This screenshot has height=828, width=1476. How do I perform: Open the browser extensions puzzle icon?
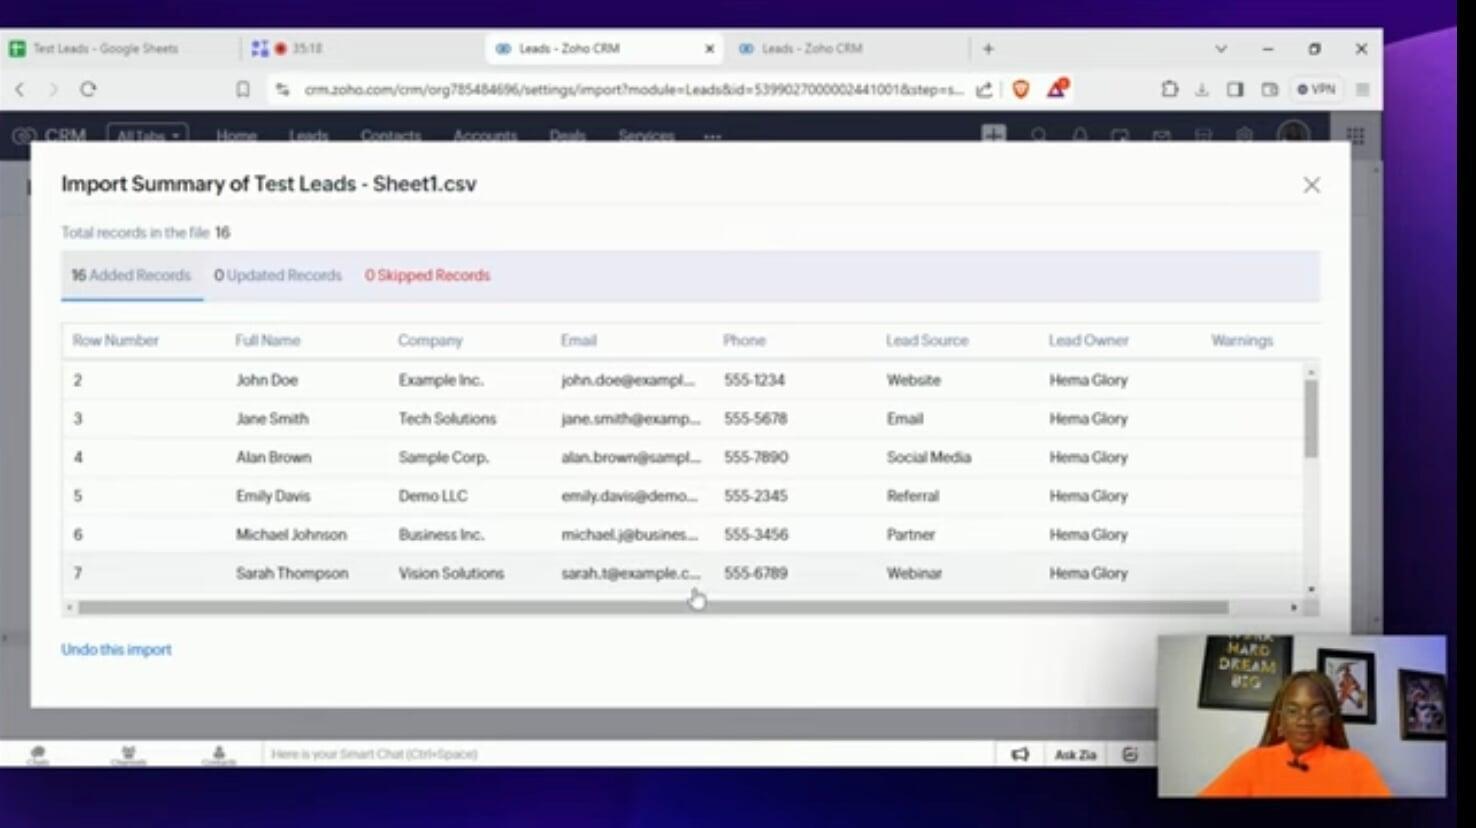tap(1169, 89)
